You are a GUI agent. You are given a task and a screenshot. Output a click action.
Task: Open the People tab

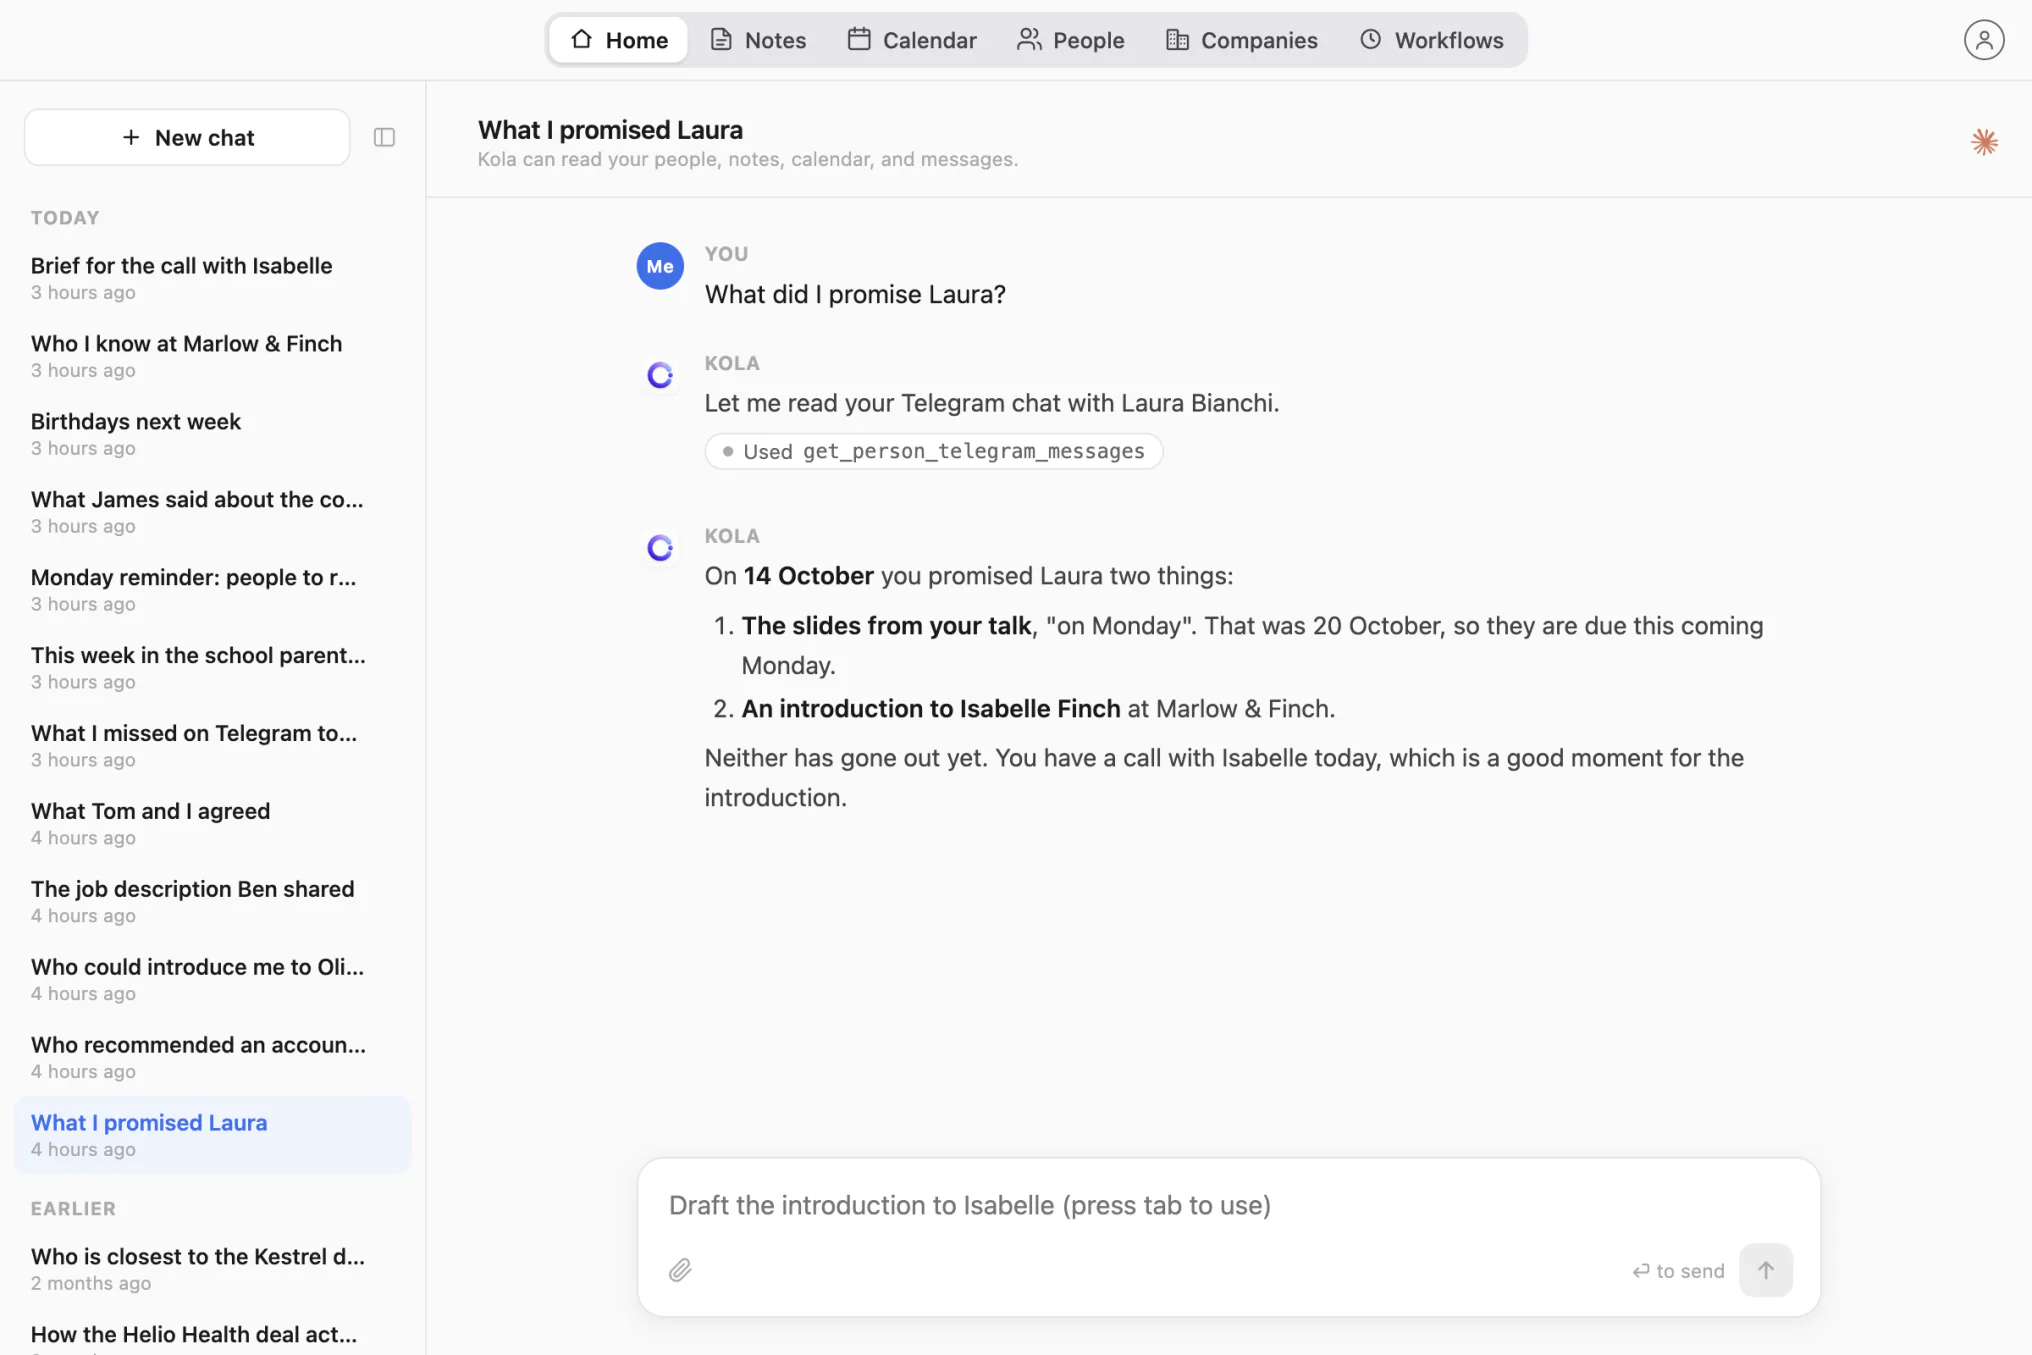[x=1070, y=40]
